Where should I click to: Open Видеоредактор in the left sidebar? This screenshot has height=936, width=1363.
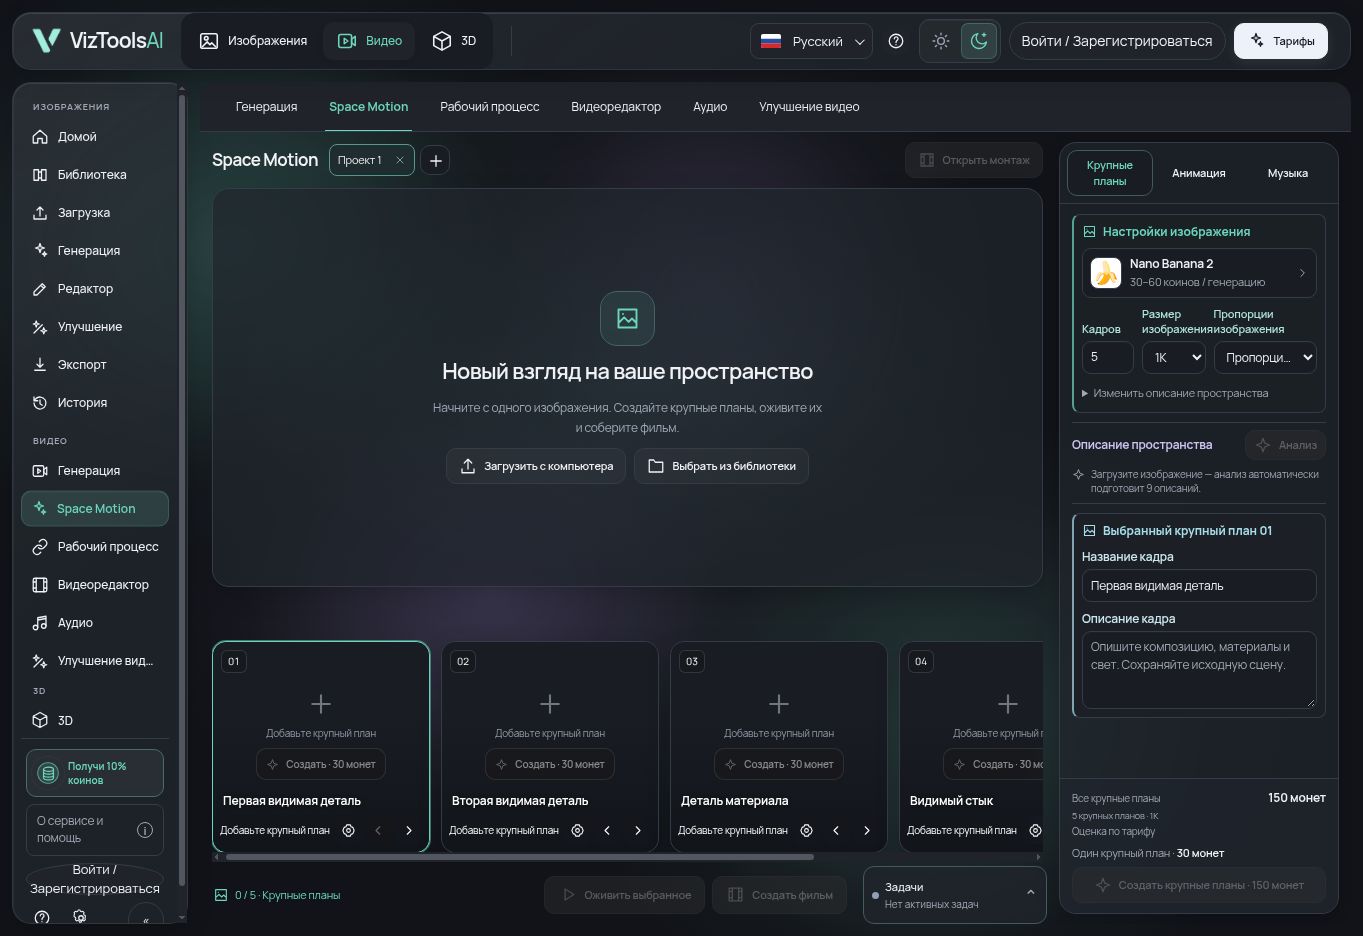(x=95, y=585)
